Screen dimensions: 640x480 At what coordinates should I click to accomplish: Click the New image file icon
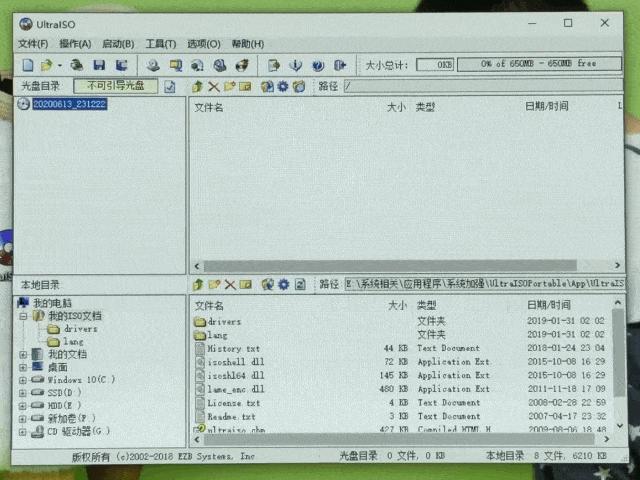28,65
